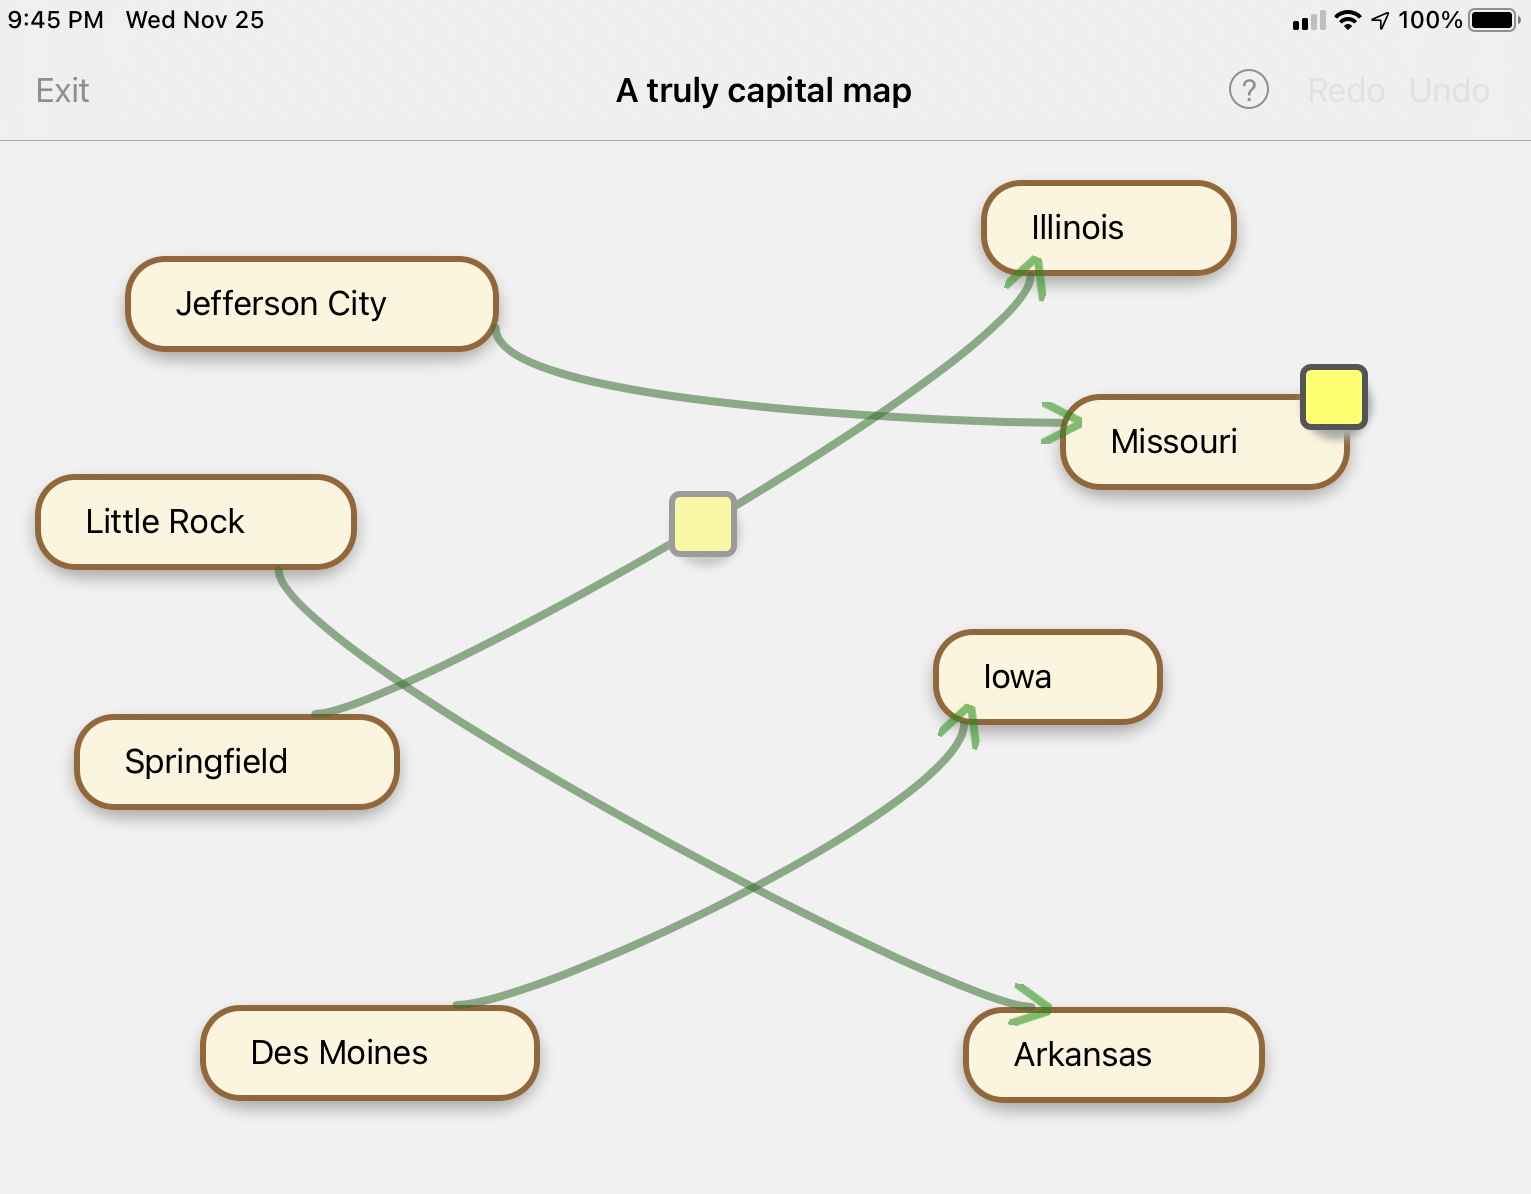This screenshot has height=1194, width=1531.
Task: Tap Exit to leave the map
Action: pyautogui.click(x=62, y=89)
